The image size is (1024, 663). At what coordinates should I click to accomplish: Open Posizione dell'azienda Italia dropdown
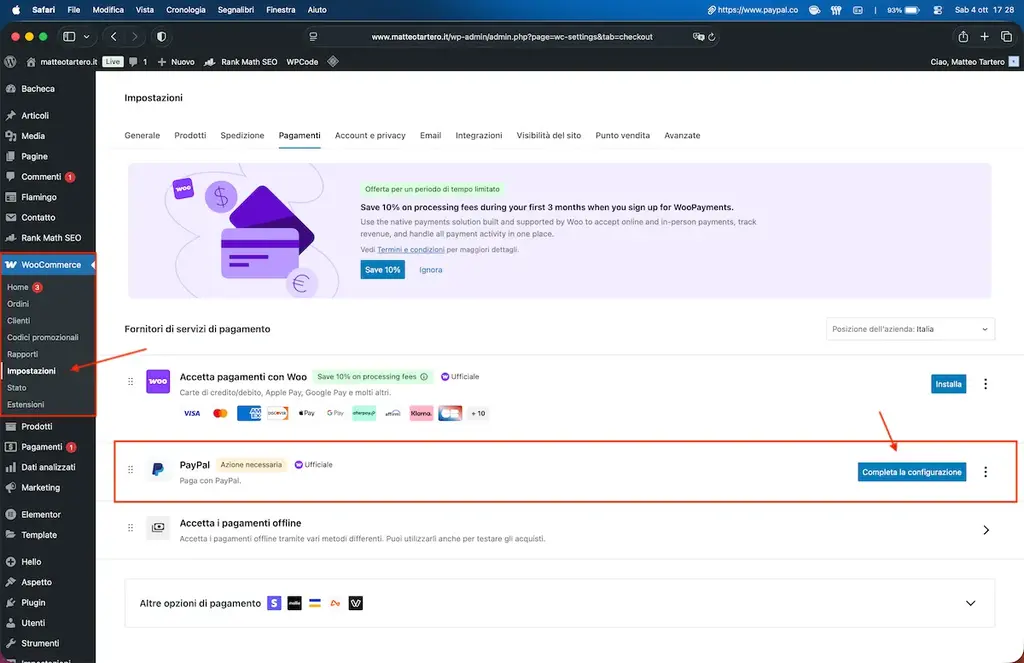[910, 329]
